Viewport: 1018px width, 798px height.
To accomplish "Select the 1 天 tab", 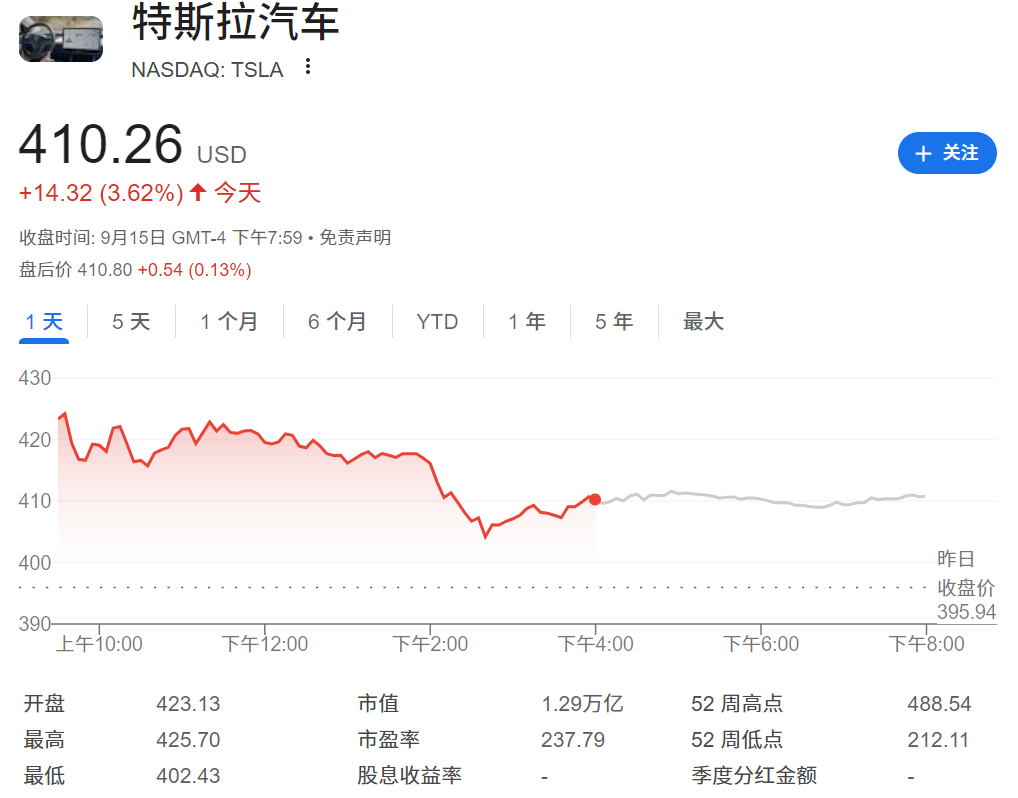I will 44,321.
